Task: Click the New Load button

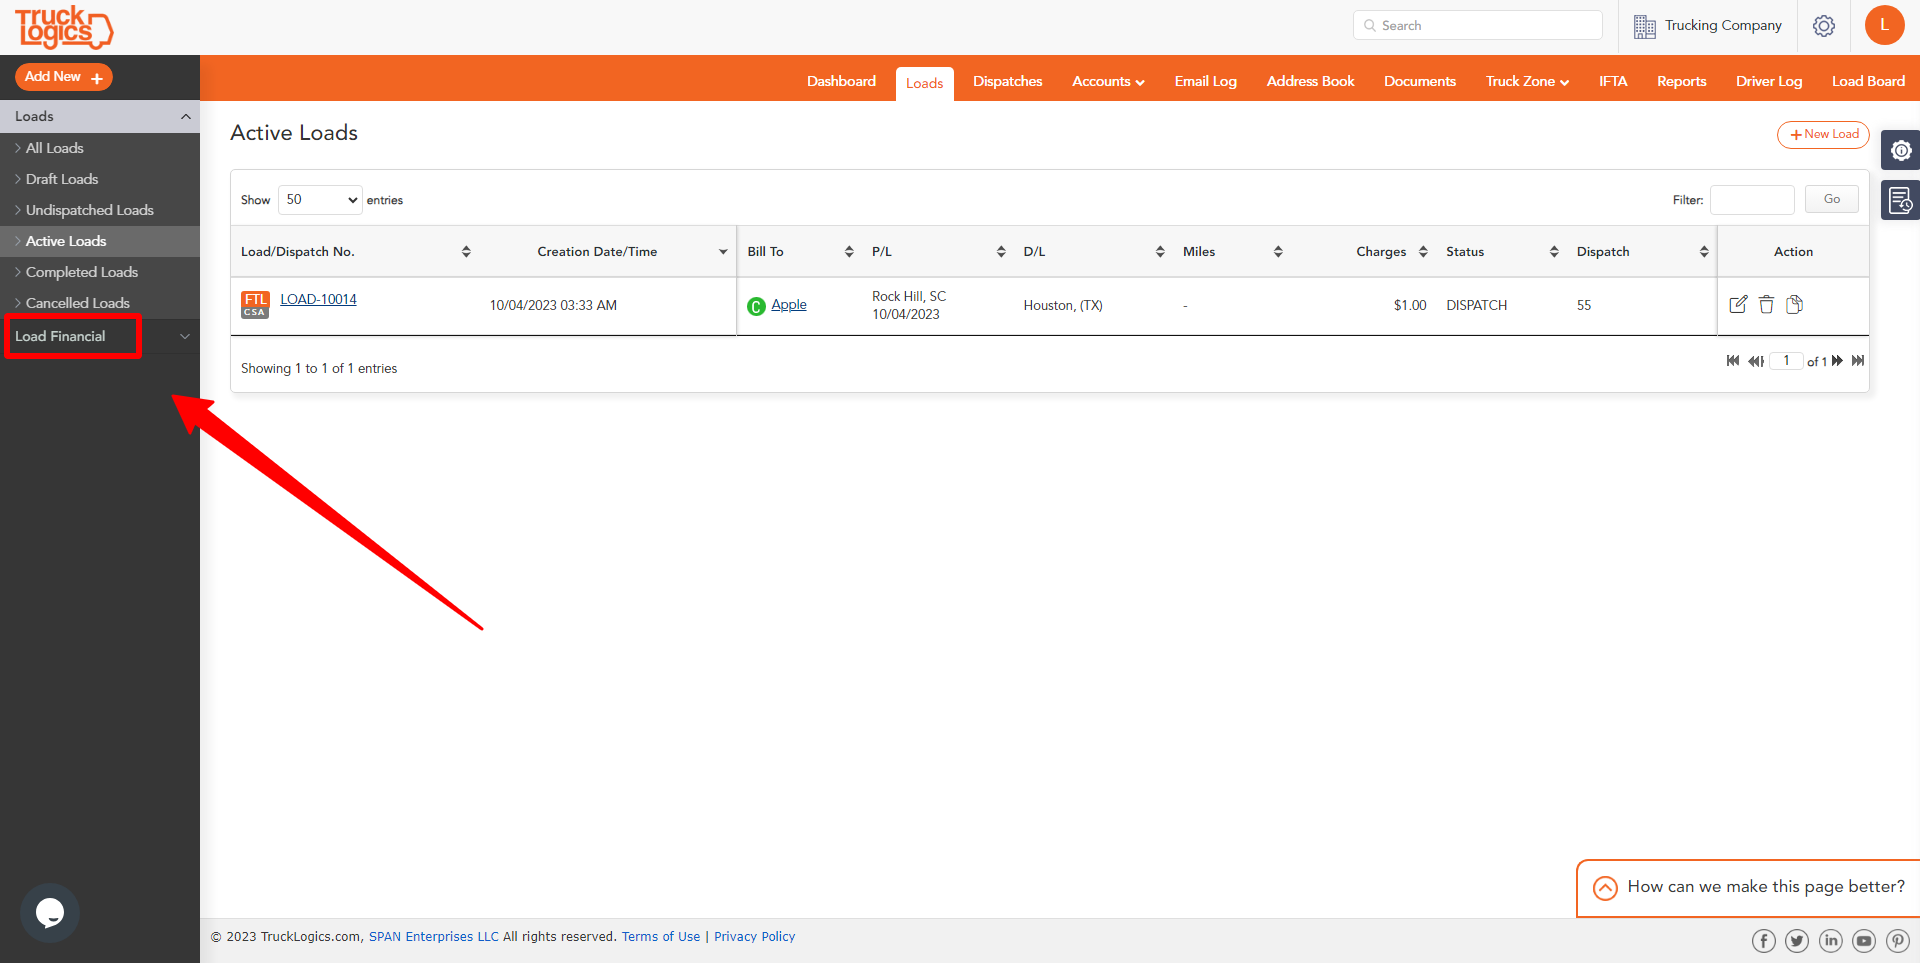Action: pyautogui.click(x=1823, y=134)
